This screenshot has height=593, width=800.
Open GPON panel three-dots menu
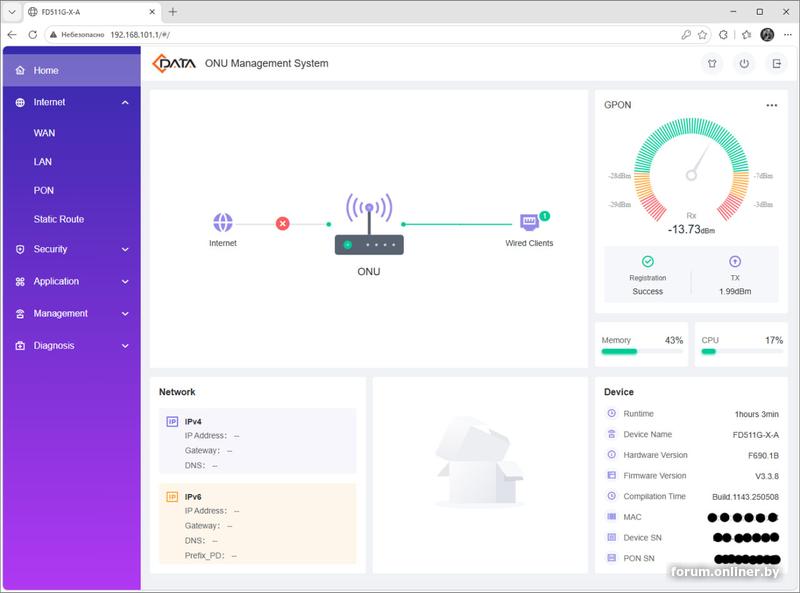771,105
